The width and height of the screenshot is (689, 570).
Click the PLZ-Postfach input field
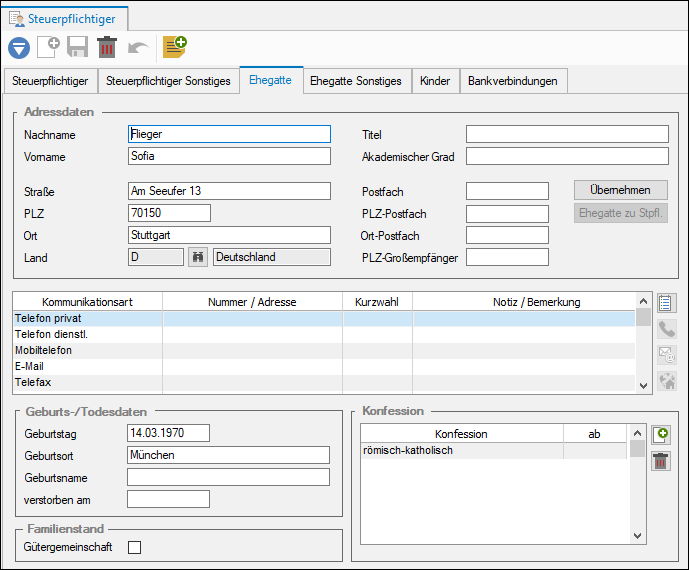coord(507,214)
